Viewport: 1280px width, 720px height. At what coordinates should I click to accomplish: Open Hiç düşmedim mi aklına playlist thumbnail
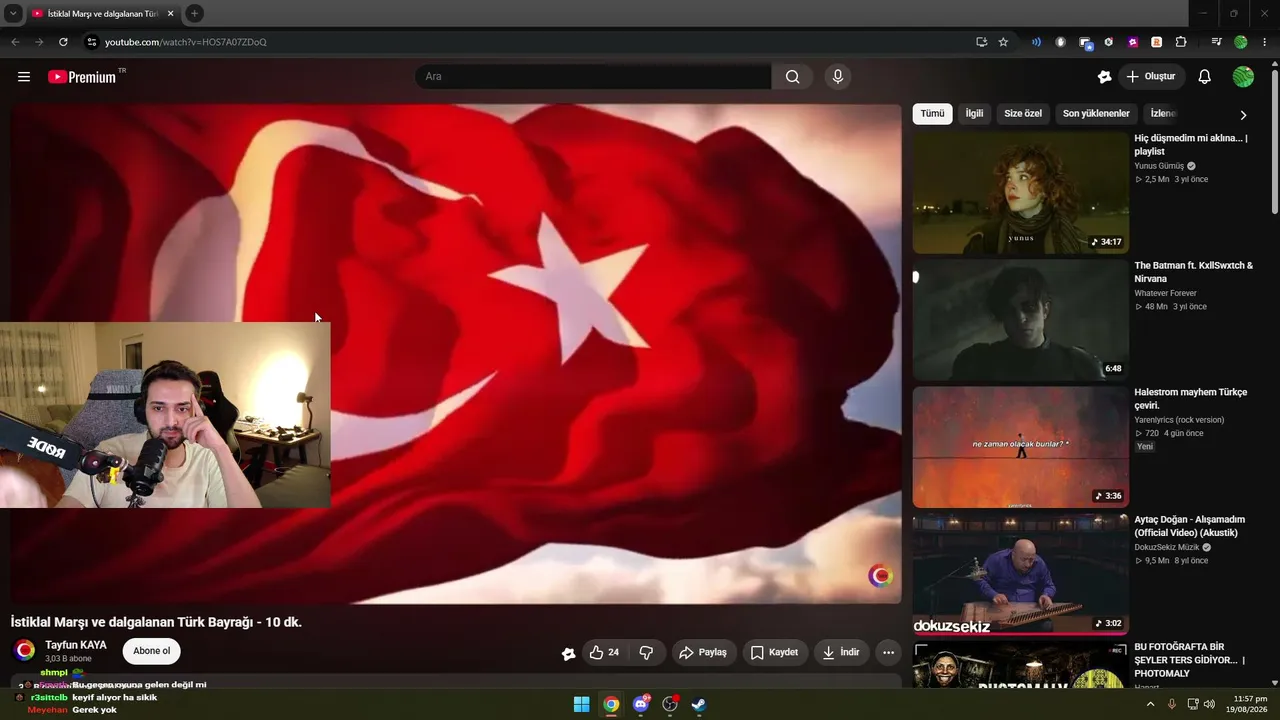point(1020,193)
